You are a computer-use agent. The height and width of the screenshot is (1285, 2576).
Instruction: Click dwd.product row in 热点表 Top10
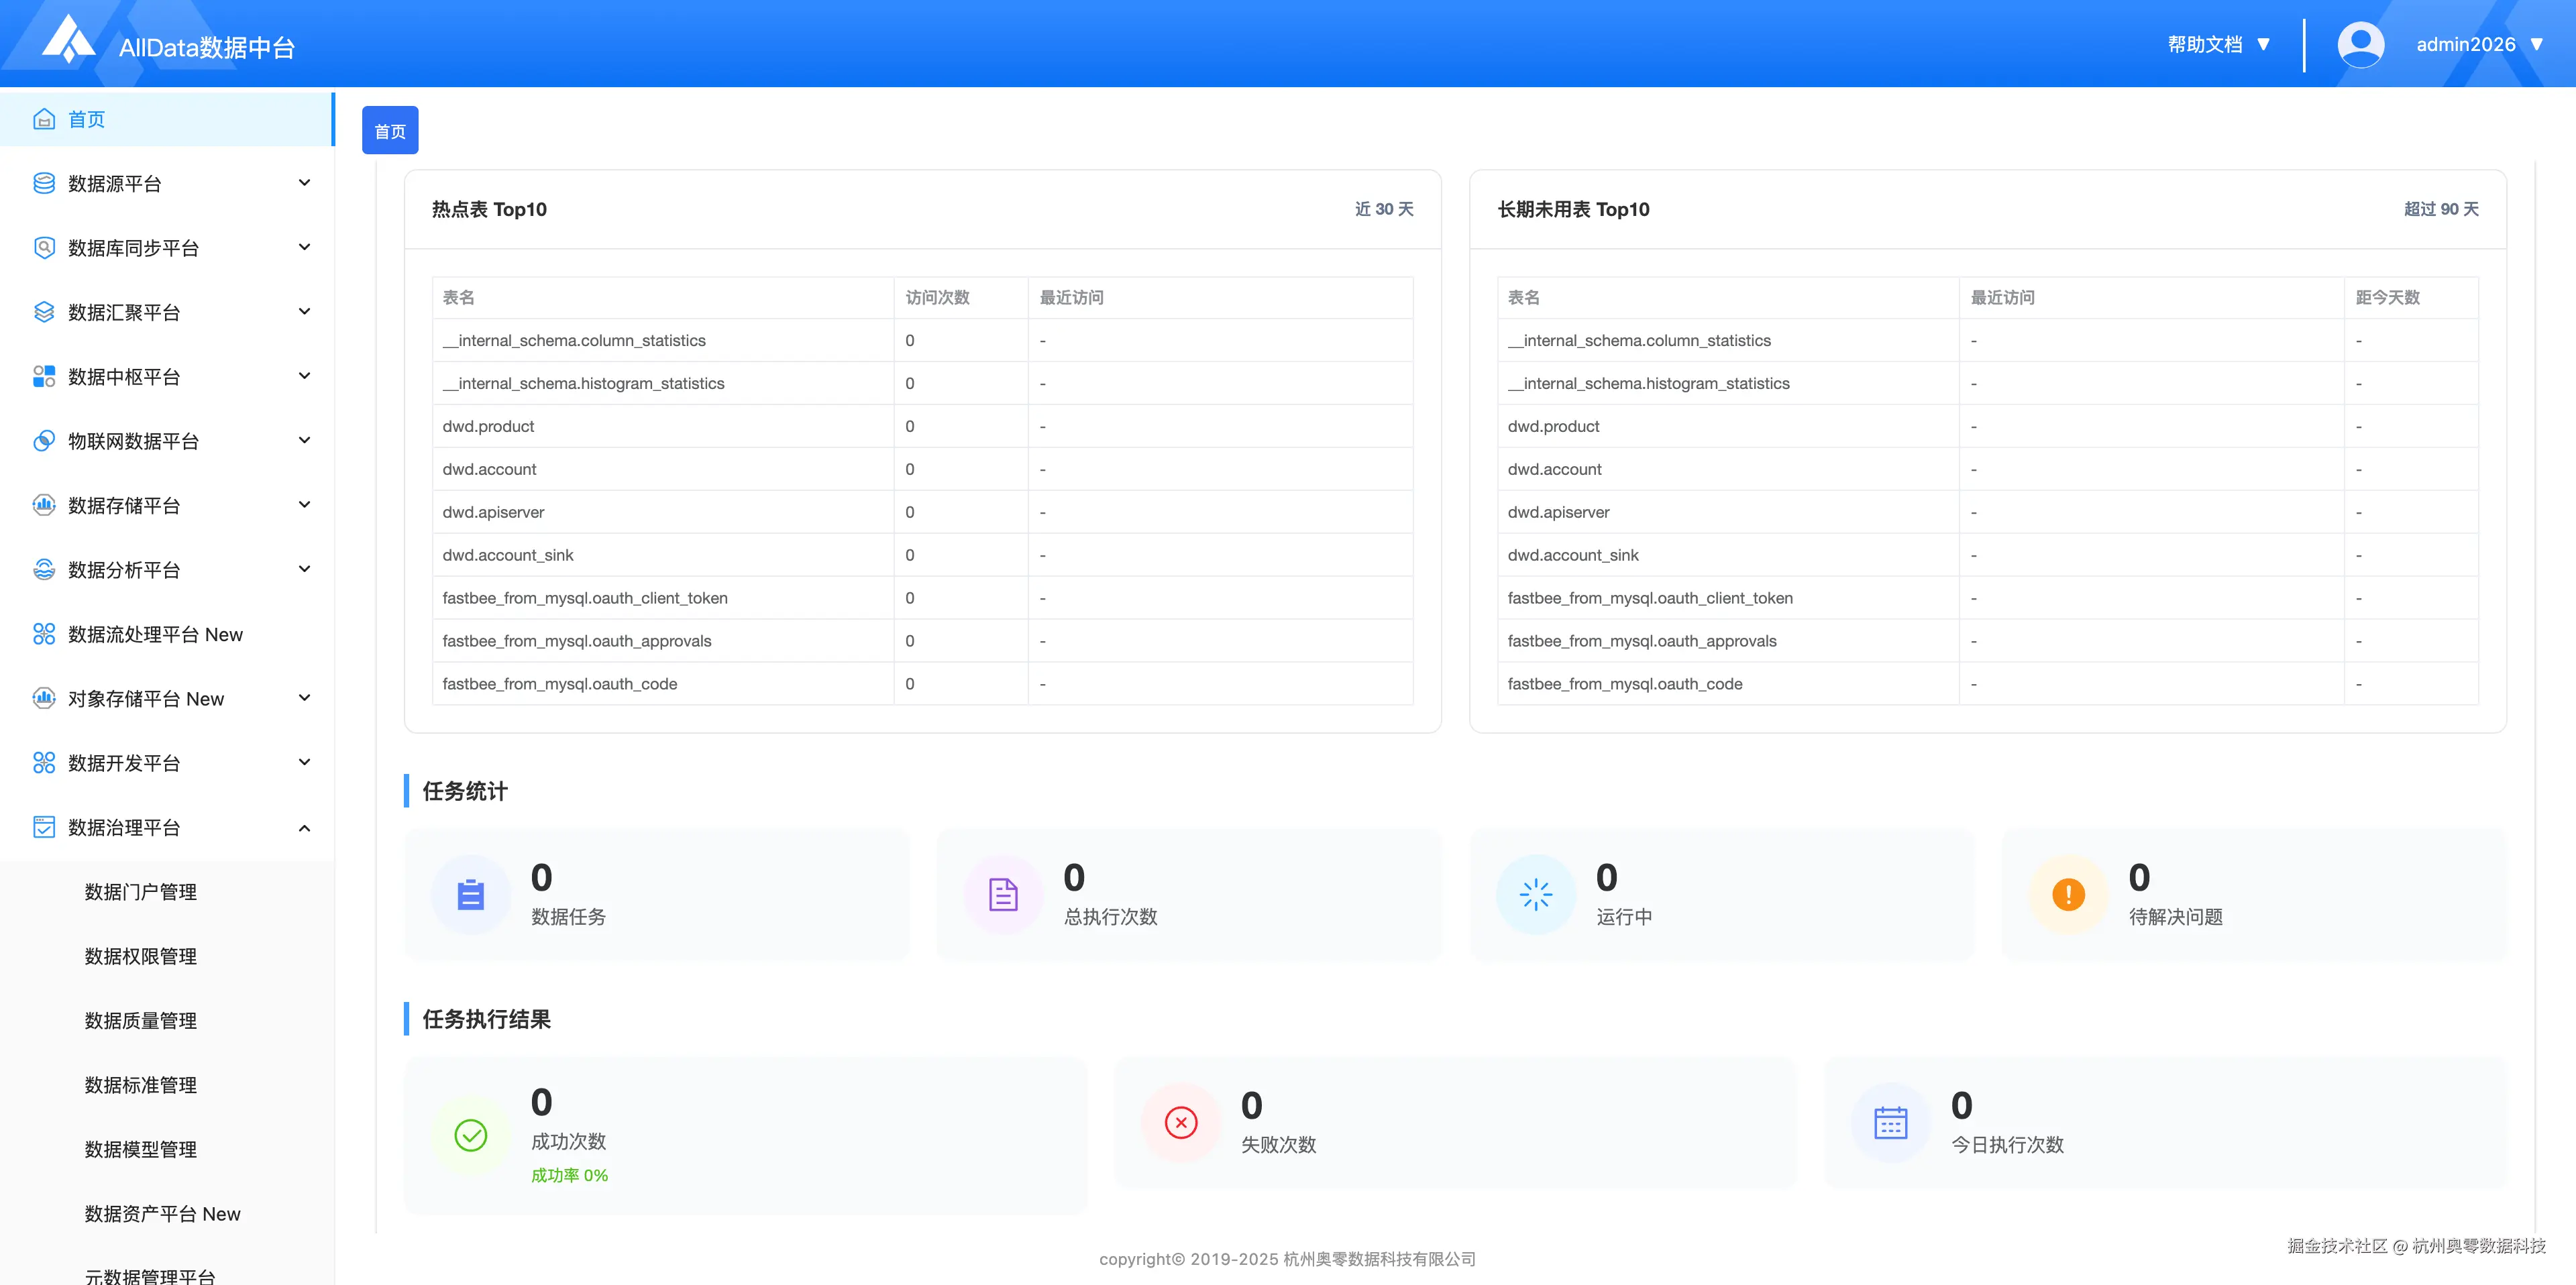(489, 426)
